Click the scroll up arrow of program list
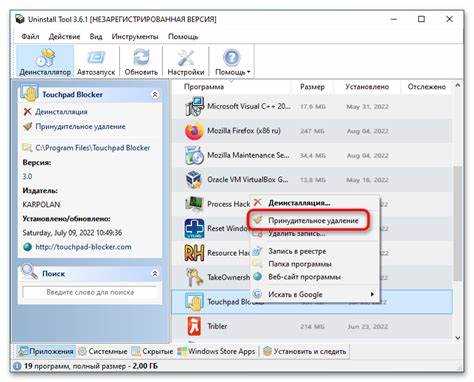 pyautogui.click(x=458, y=86)
